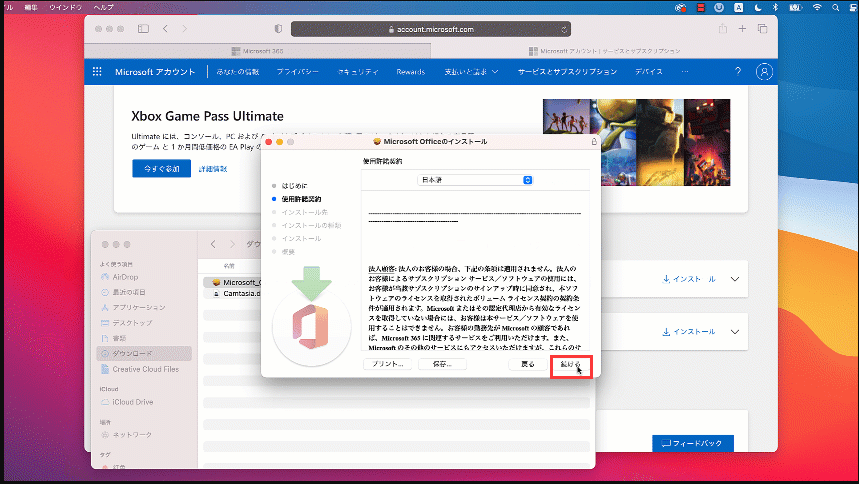This screenshot has height=484, width=859.
Task: Expand the first インストール row chevron
Action: point(736,280)
